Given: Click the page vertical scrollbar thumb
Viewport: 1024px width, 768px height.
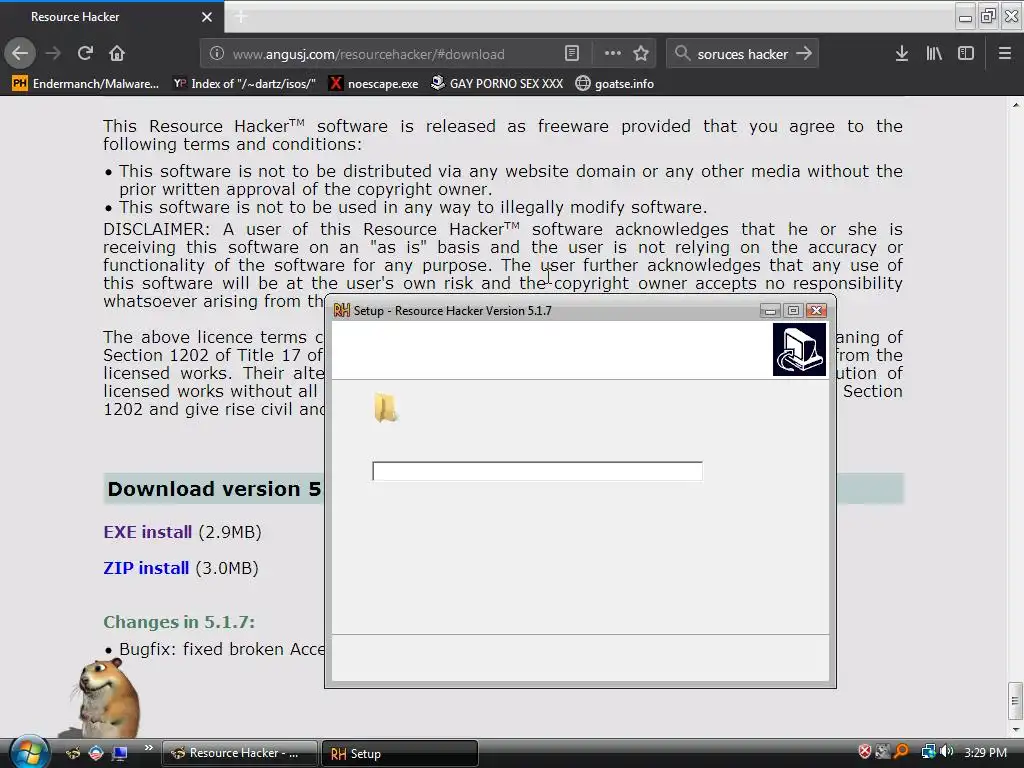Looking at the screenshot, I should click(1015, 701).
